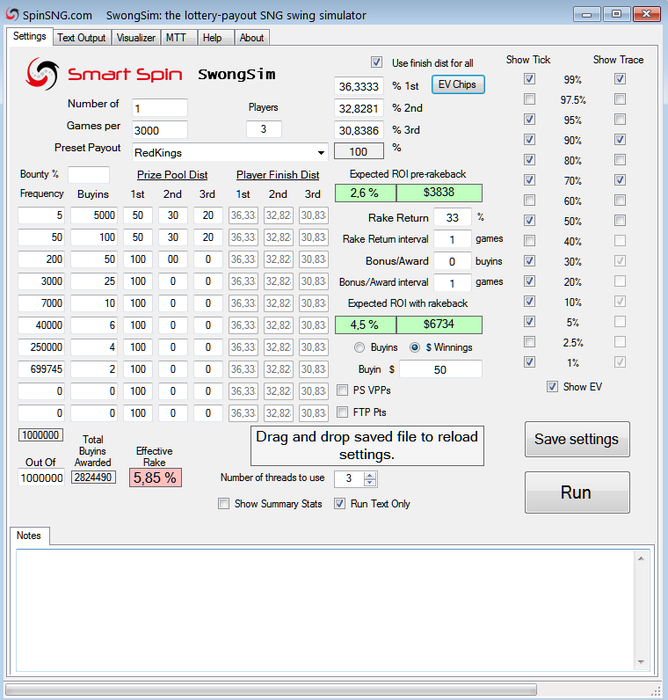The width and height of the screenshot is (668, 700).
Task: Click the Frequency field showing 699745
Action: (x=41, y=369)
